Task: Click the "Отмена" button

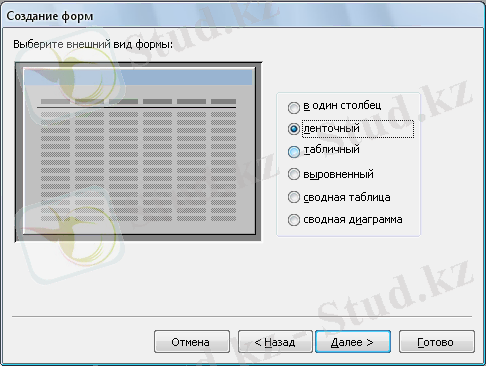Action: (192, 342)
